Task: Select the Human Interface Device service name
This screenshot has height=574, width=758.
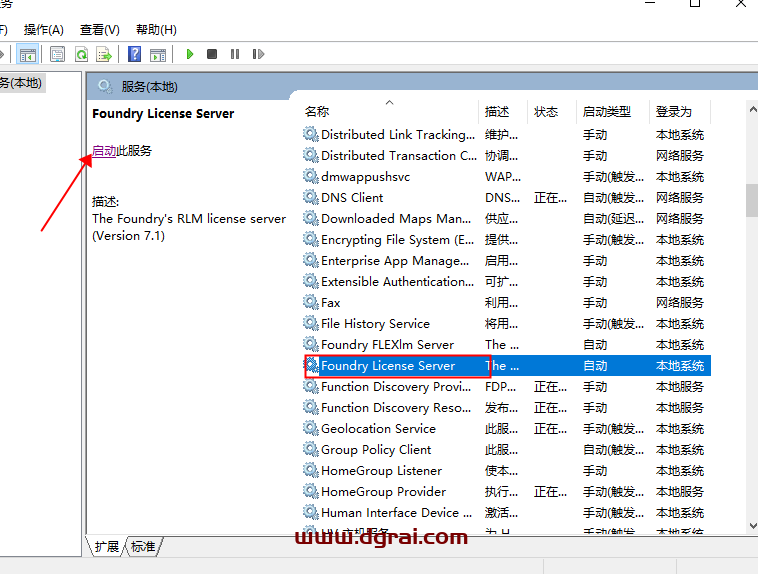Action: click(396, 513)
